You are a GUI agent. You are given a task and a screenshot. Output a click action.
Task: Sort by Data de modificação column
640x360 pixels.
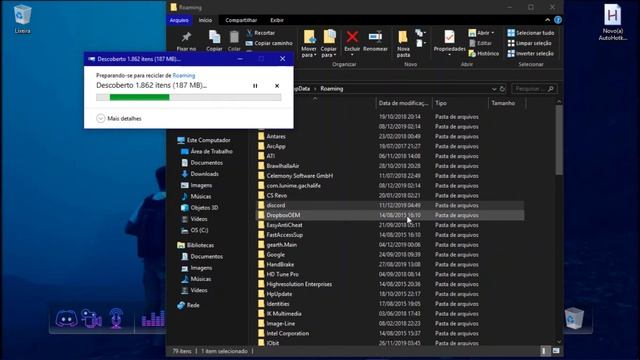click(x=404, y=103)
